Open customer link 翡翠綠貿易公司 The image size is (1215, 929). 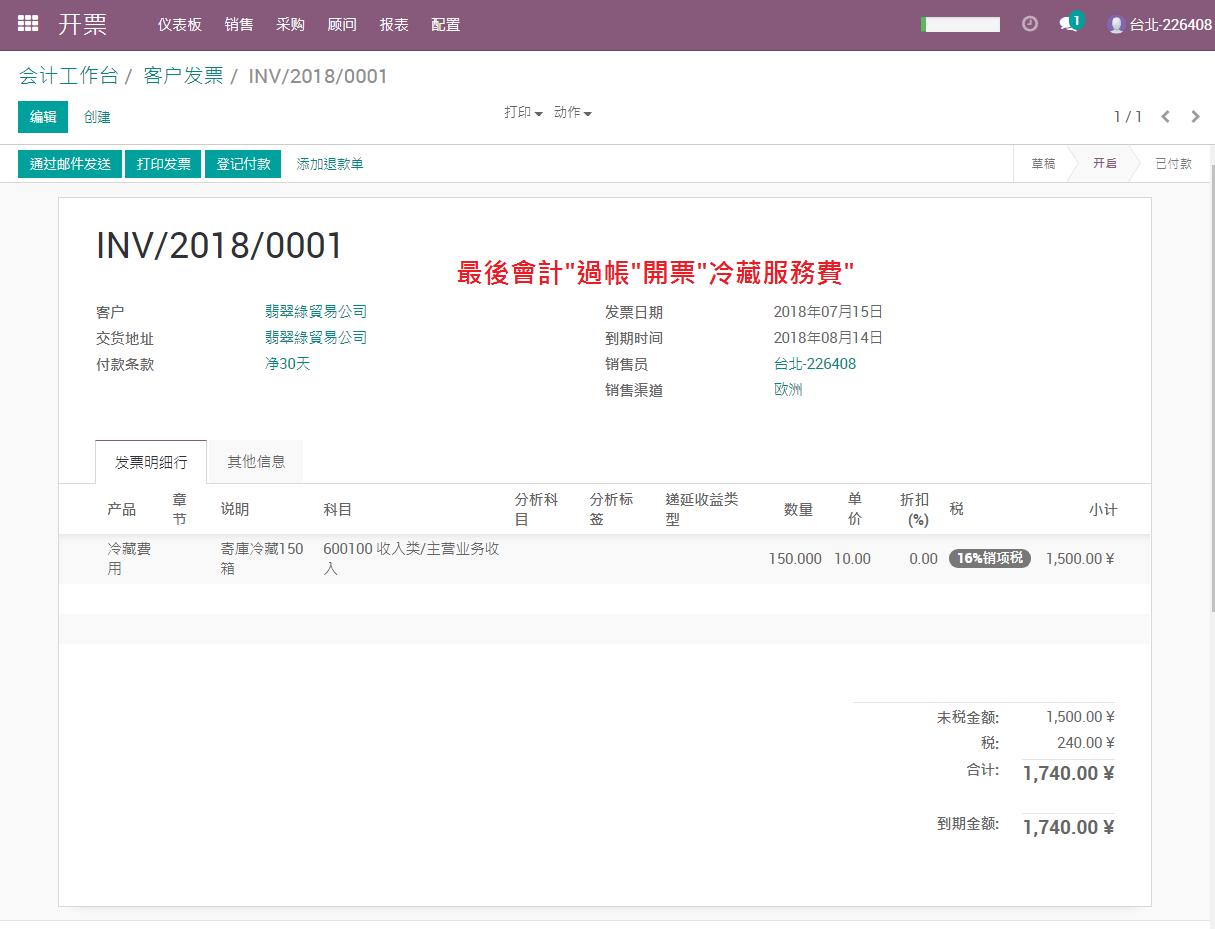[x=316, y=312]
